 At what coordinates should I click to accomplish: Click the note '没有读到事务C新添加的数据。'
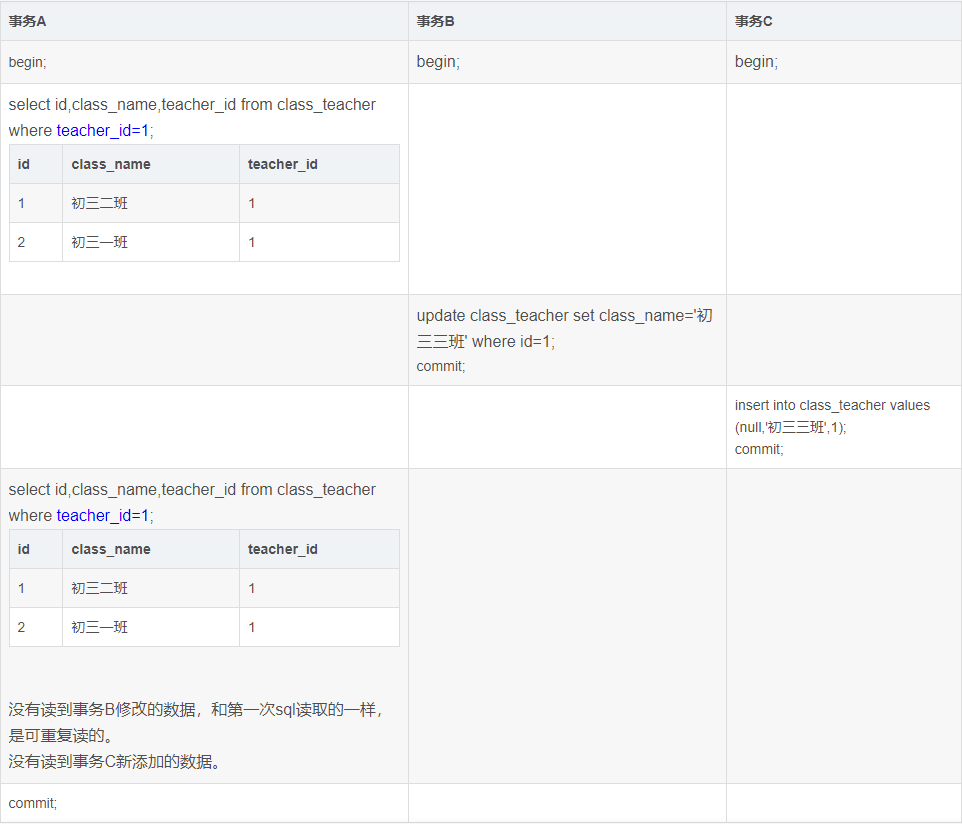[115, 761]
